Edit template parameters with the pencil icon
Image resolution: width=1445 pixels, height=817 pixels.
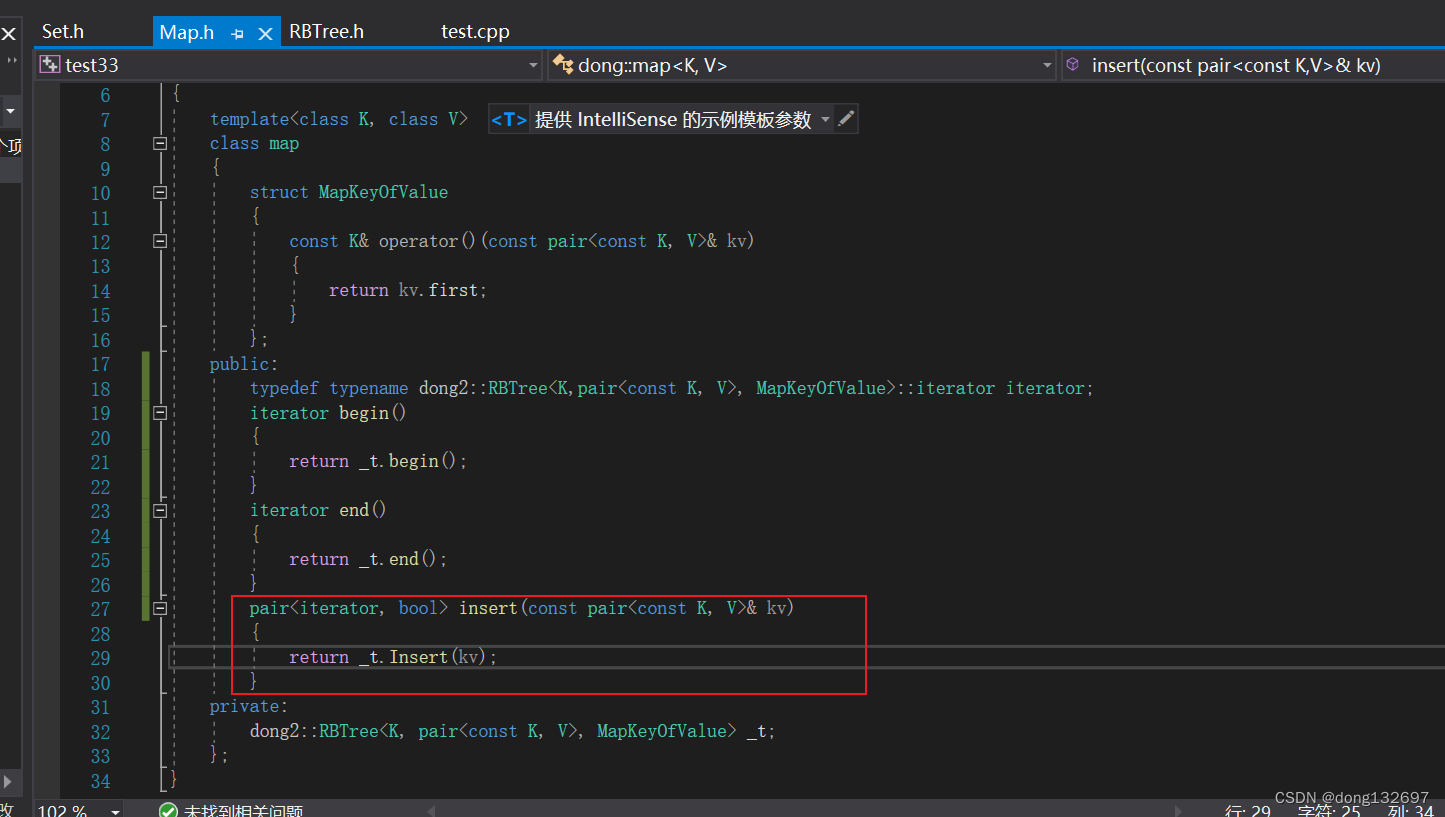tap(846, 119)
